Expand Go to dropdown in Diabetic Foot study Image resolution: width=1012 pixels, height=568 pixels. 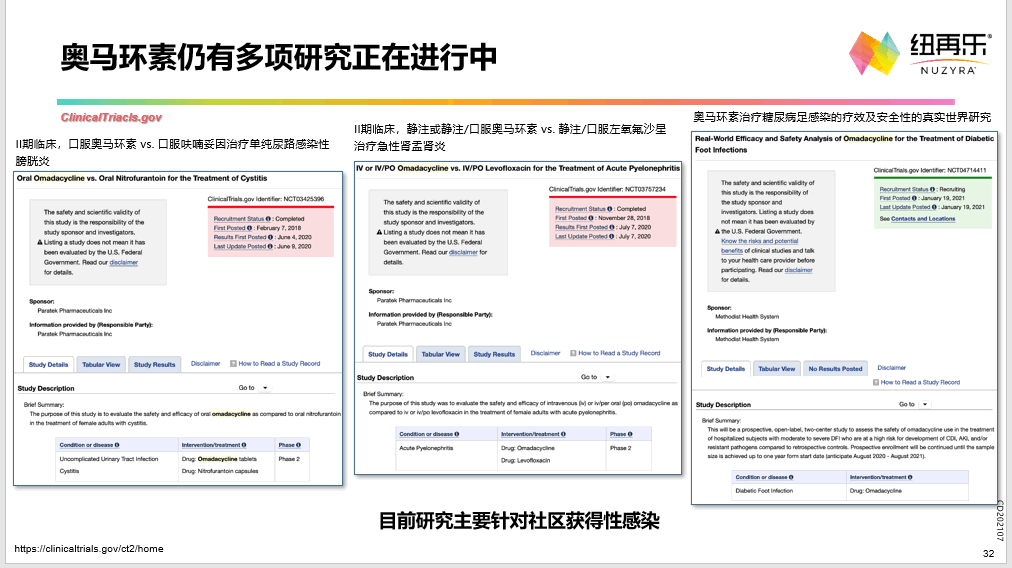[924, 404]
